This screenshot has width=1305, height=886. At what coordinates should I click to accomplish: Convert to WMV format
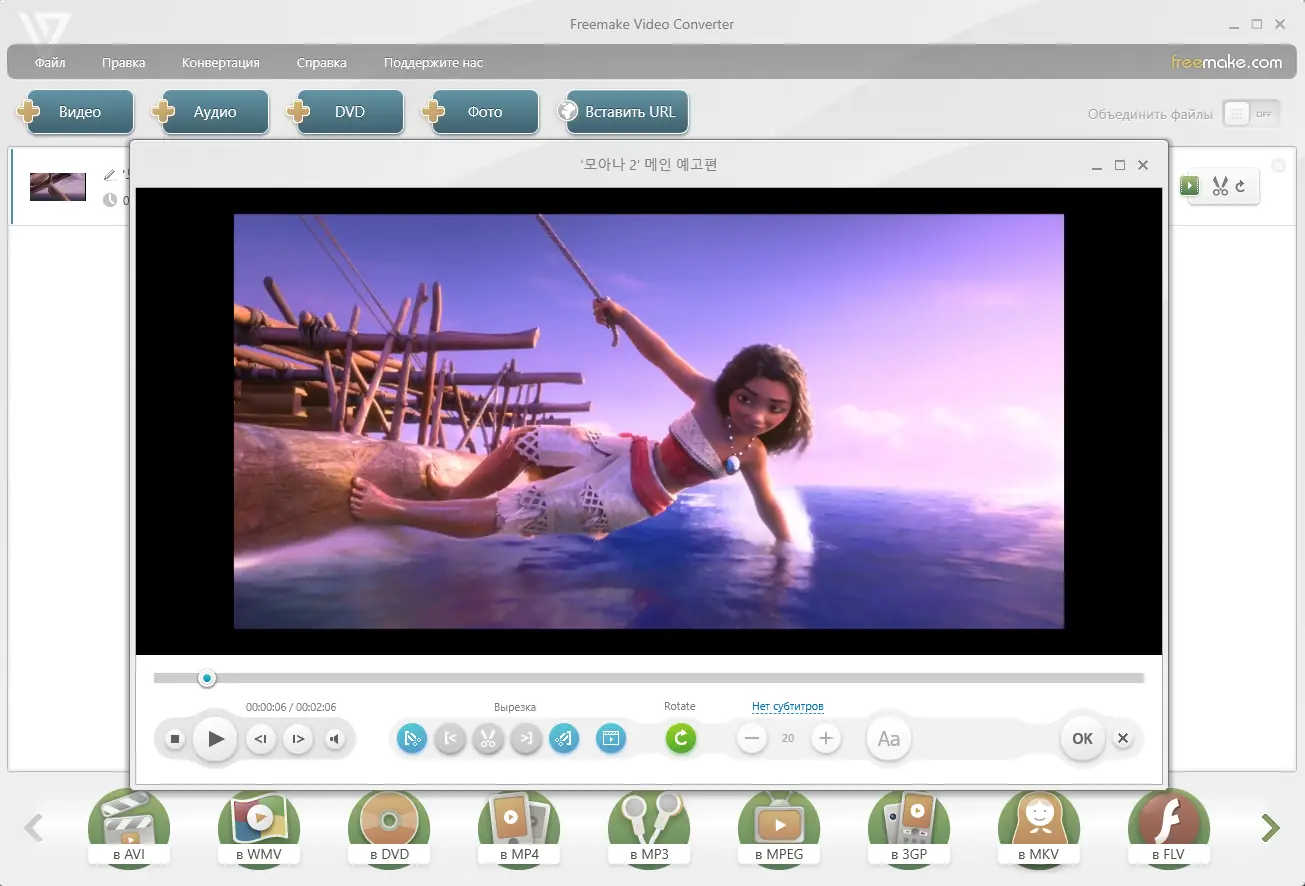(259, 828)
